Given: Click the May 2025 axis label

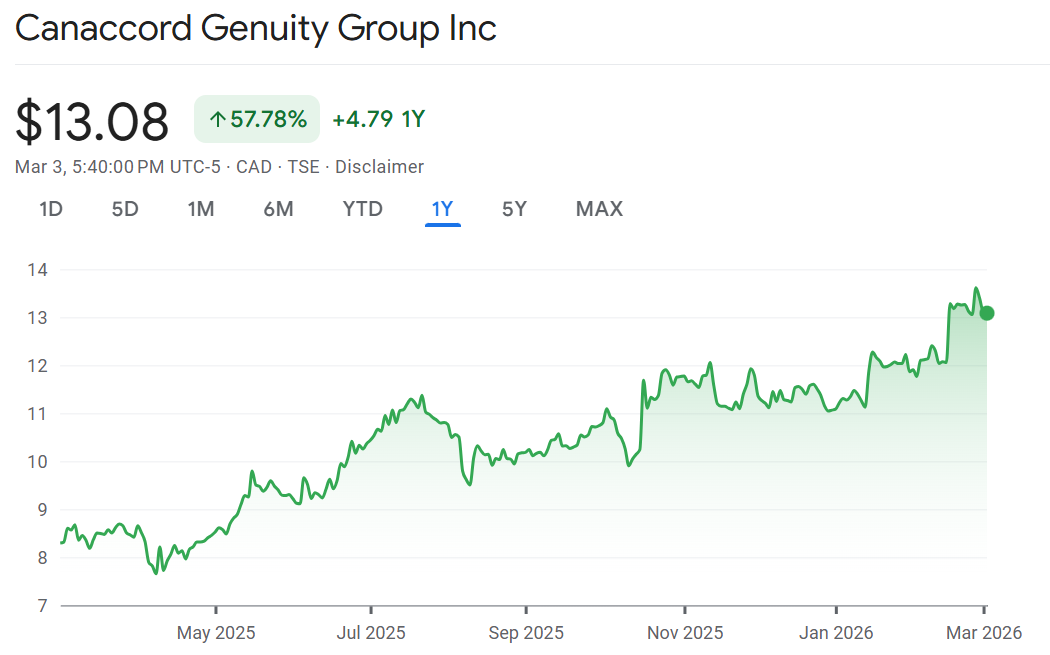Looking at the screenshot, I should pyautogui.click(x=216, y=633).
